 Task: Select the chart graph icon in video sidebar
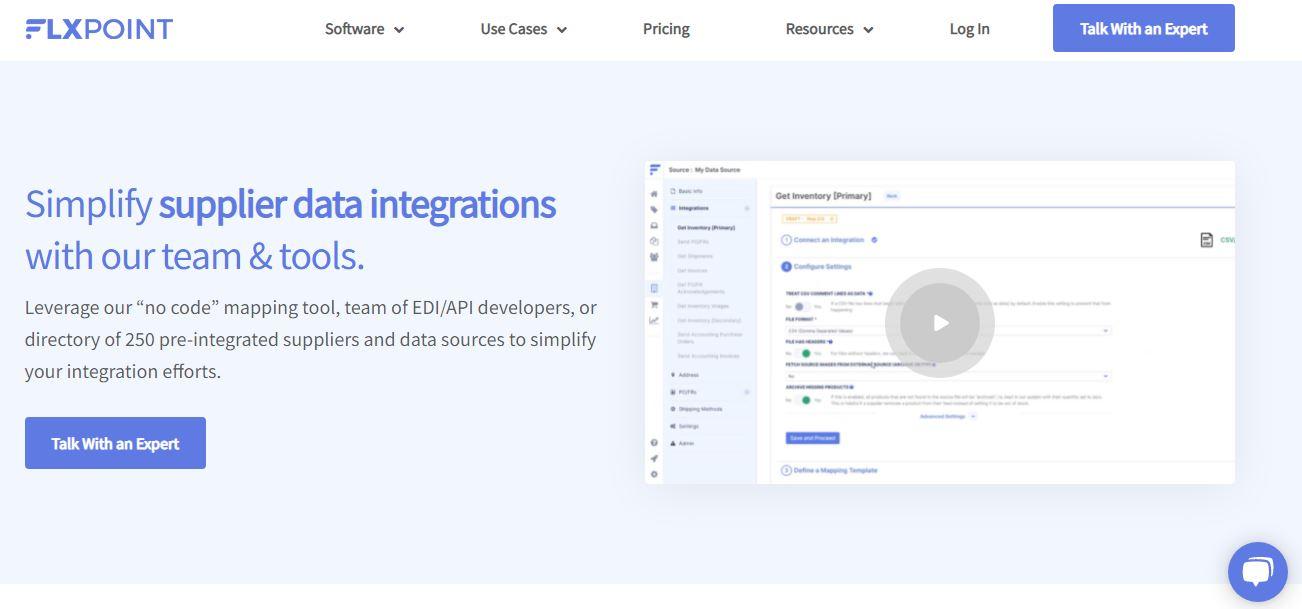coord(654,320)
